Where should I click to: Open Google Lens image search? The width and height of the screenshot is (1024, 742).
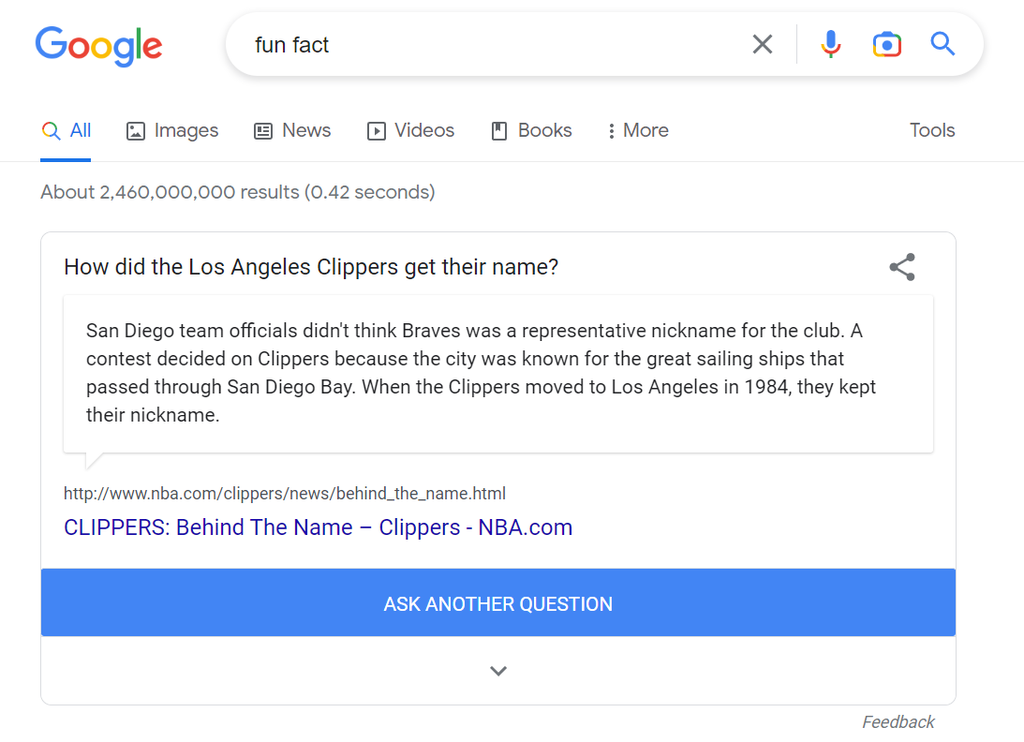(887, 44)
